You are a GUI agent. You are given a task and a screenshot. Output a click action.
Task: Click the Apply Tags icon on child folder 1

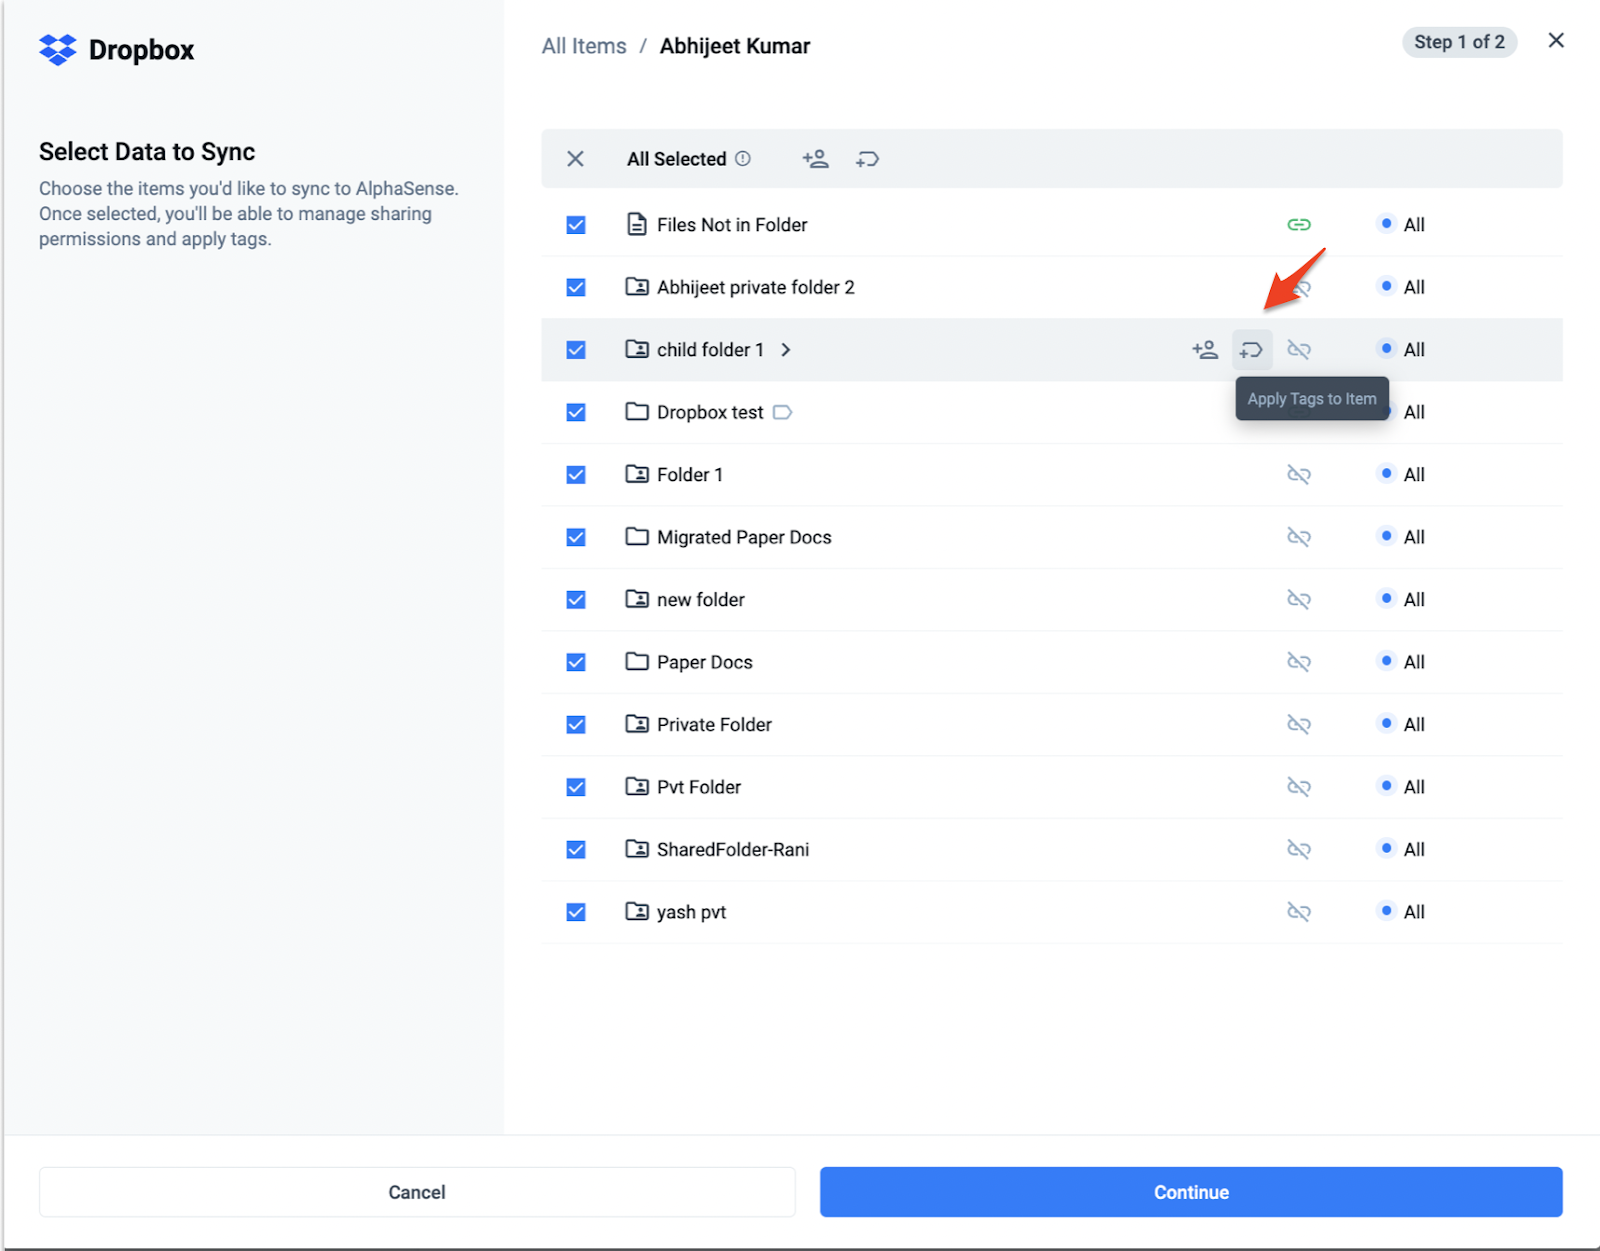click(x=1251, y=350)
